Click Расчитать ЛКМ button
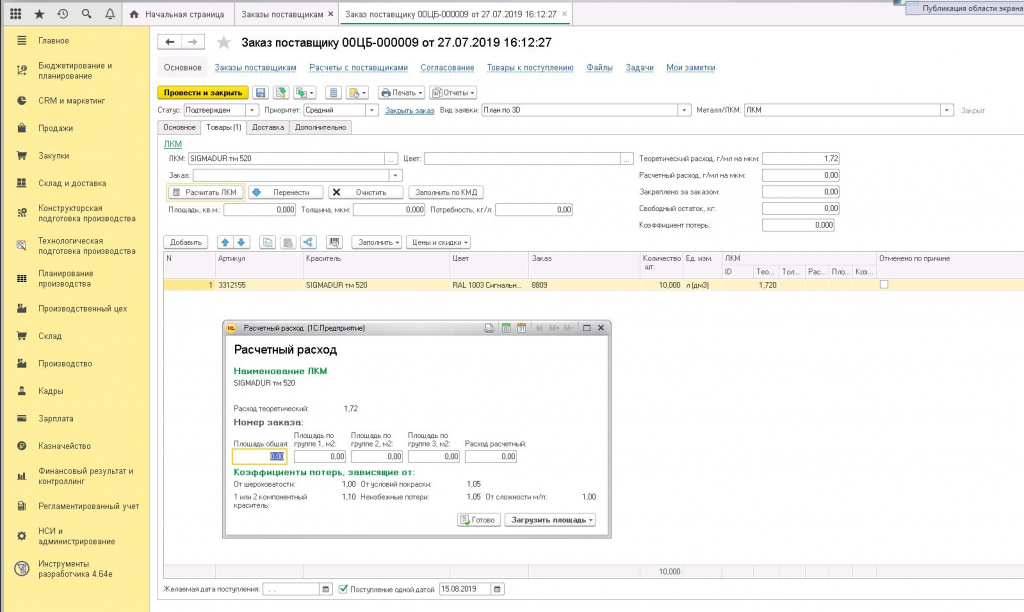This screenshot has height=612, width=1024. coord(206,192)
